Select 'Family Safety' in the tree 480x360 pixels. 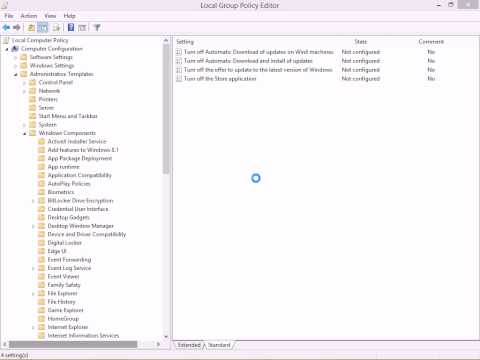click(x=64, y=285)
